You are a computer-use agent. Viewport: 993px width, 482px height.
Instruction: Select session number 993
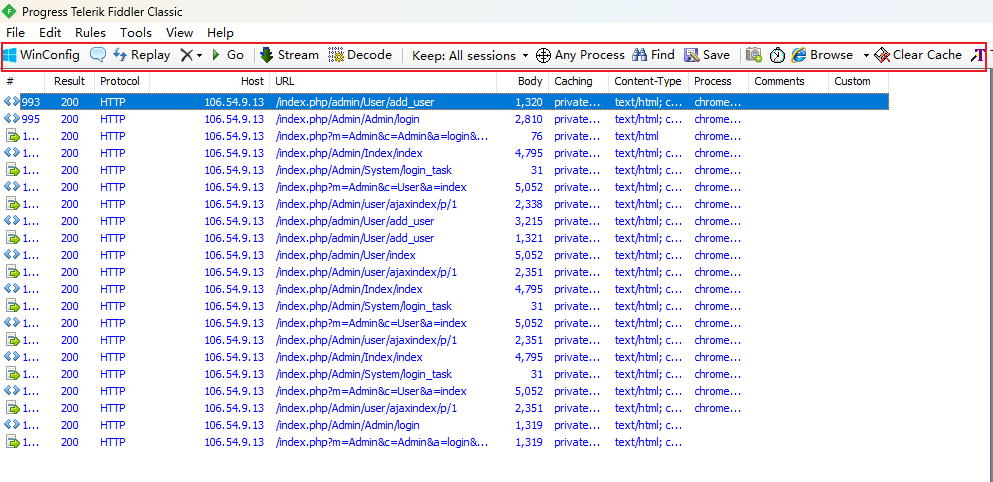click(31, 102)
